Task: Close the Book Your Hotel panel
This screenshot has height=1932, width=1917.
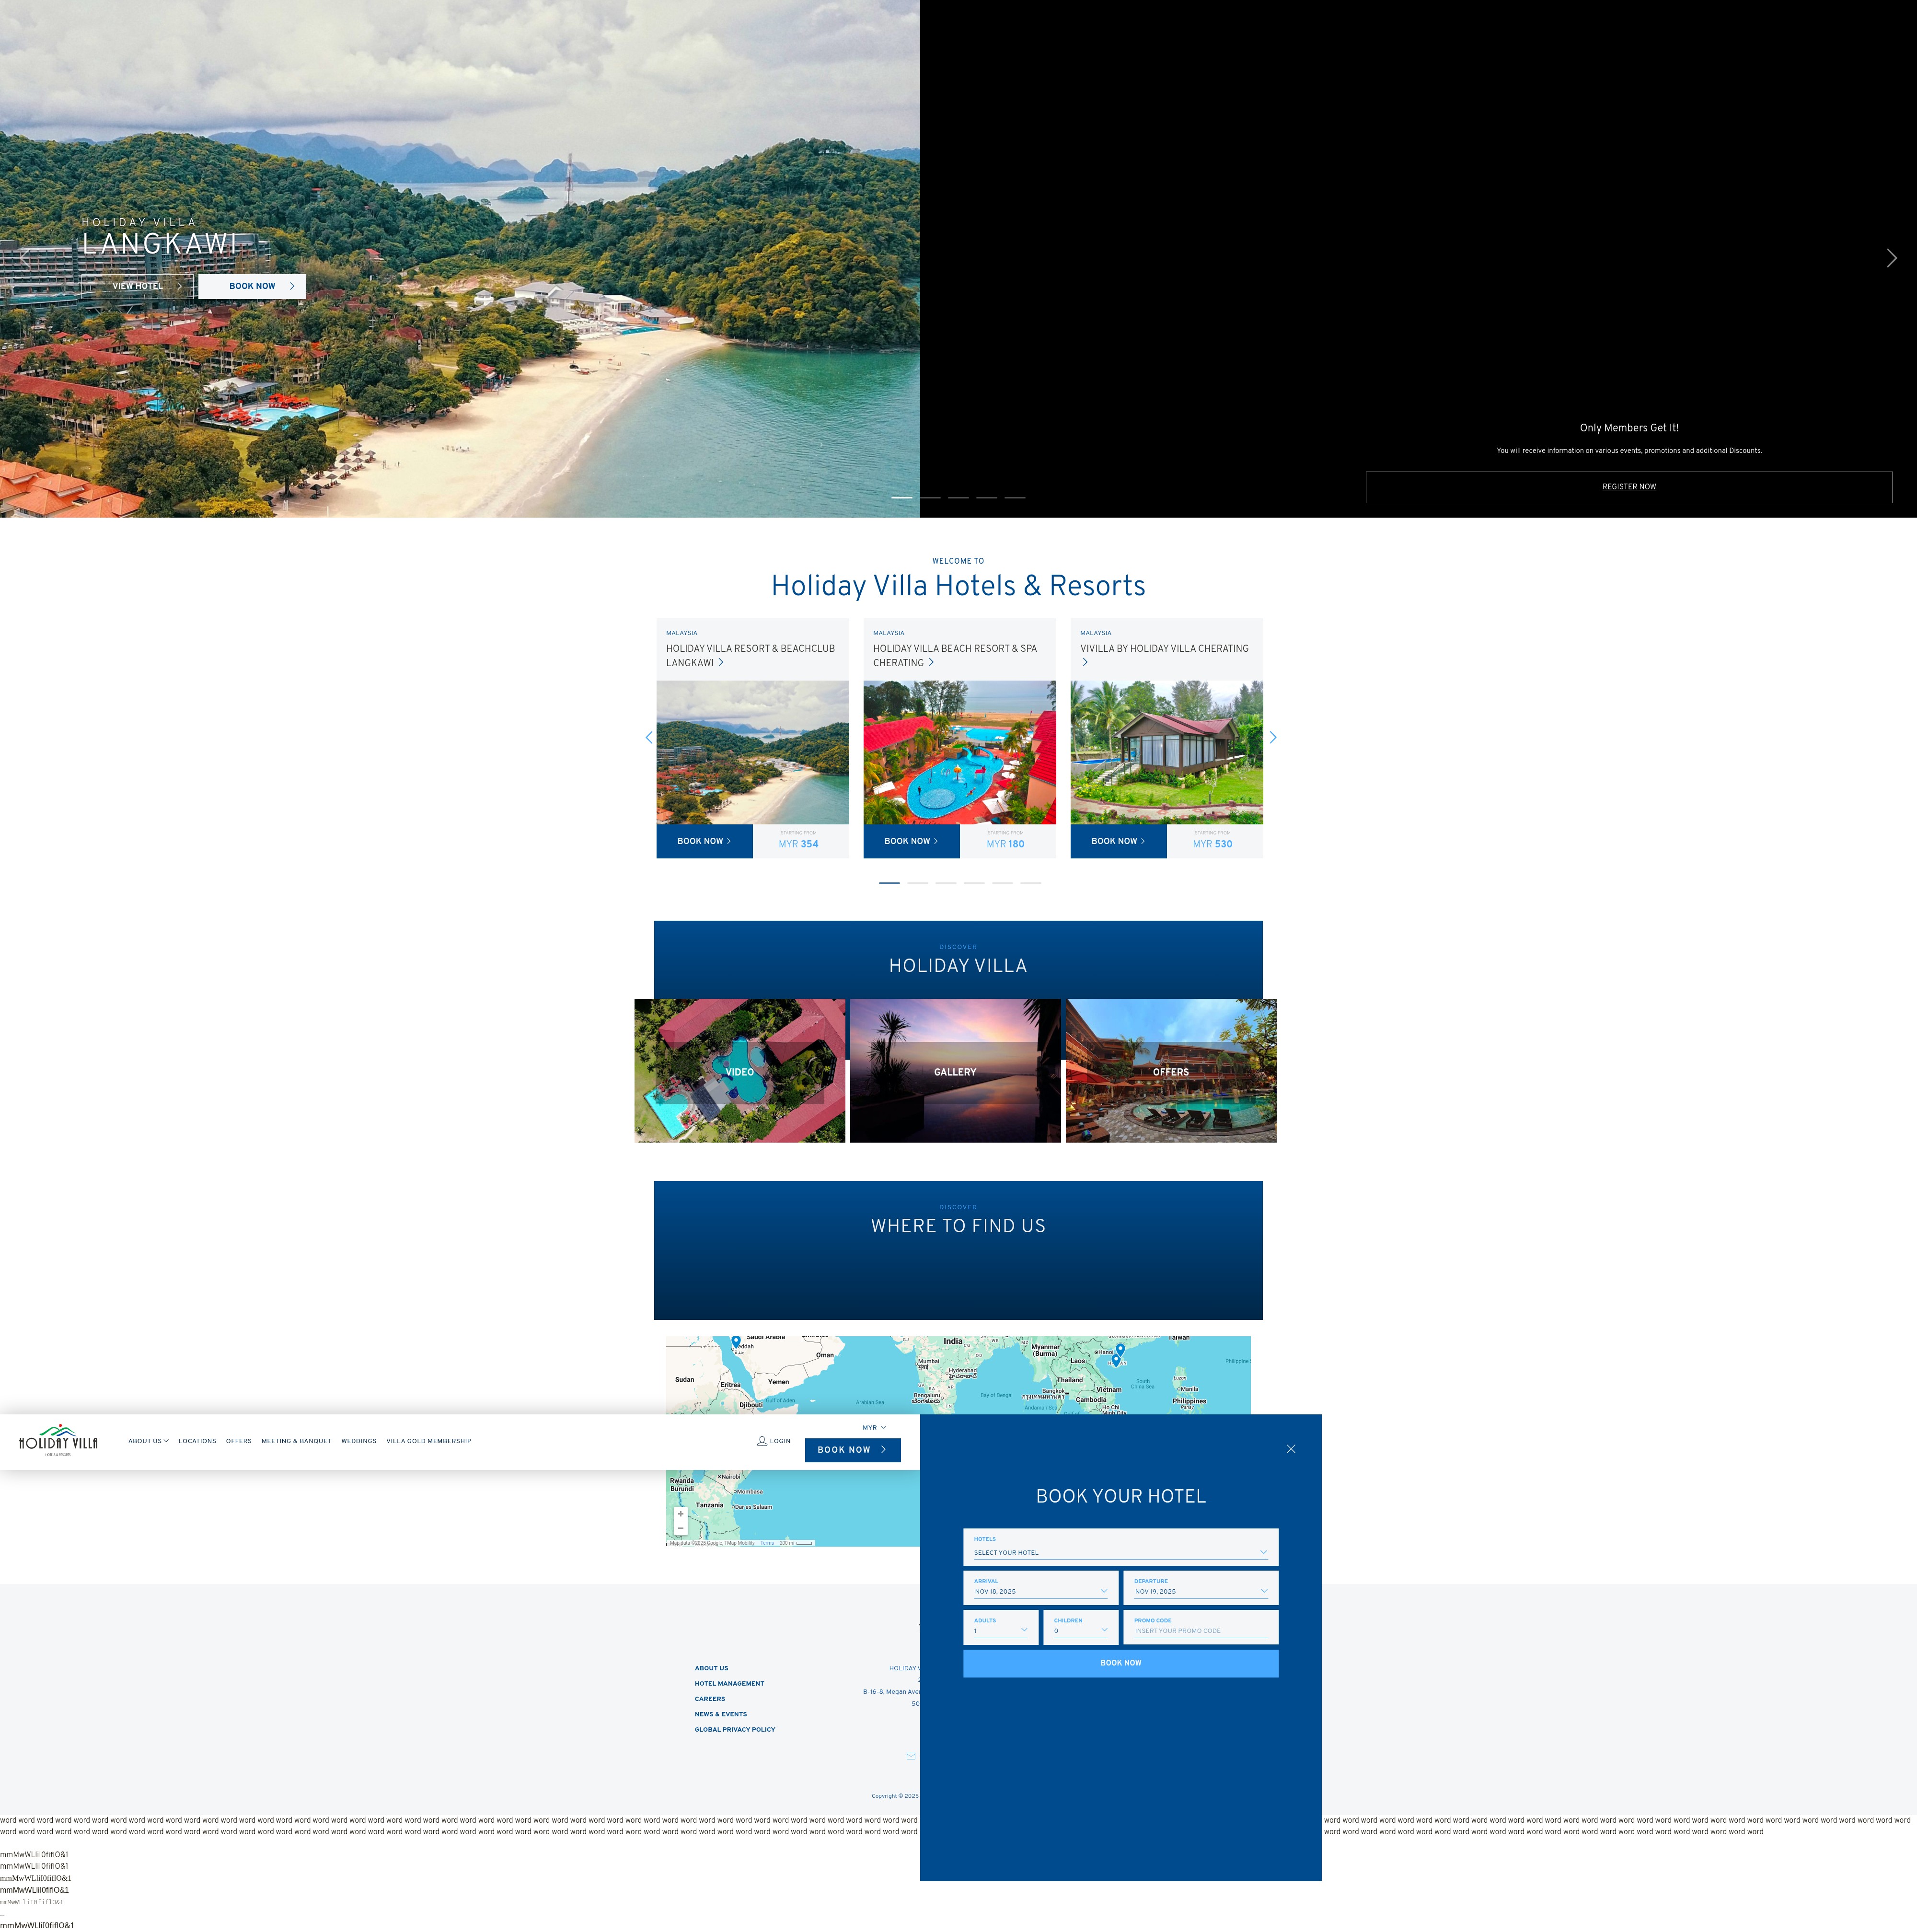Action: [x=1290, y=1448]
